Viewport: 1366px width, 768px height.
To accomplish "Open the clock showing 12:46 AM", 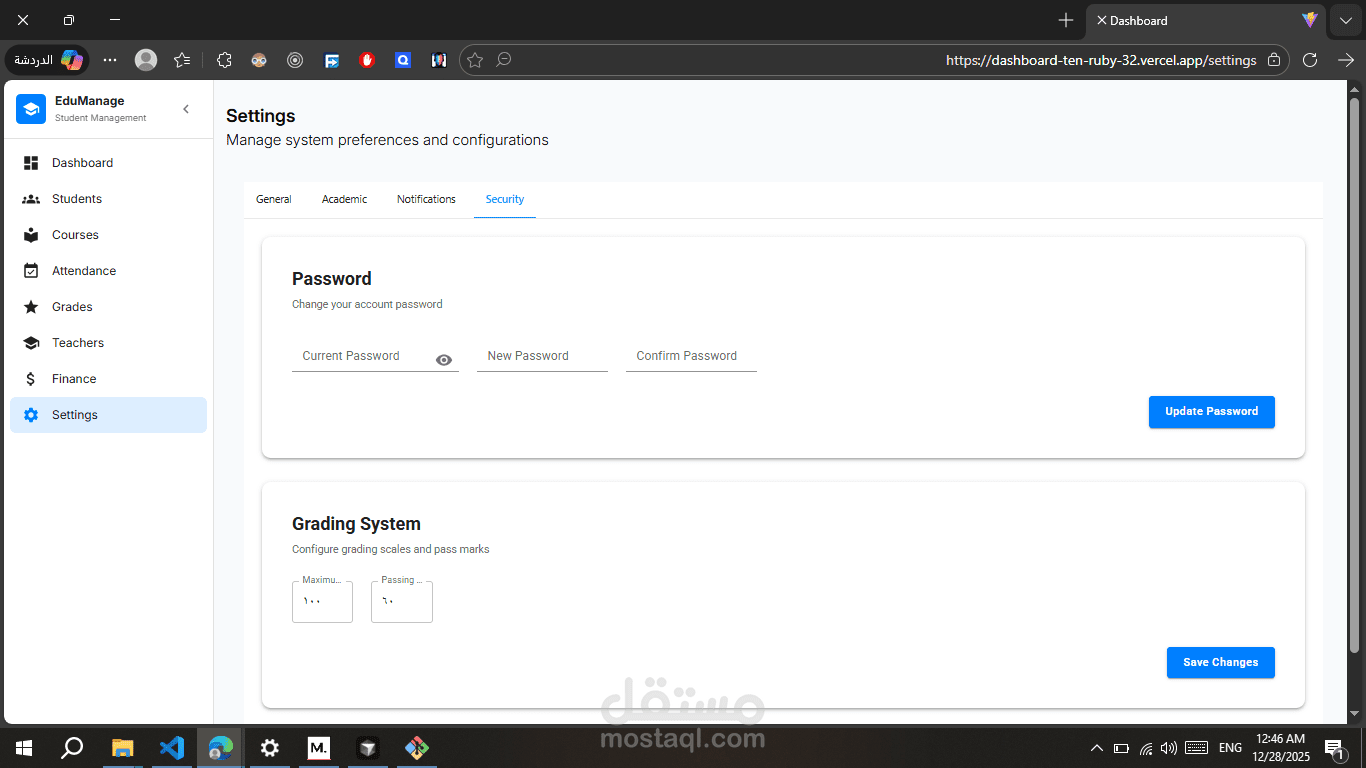I will pos(1283,748).
